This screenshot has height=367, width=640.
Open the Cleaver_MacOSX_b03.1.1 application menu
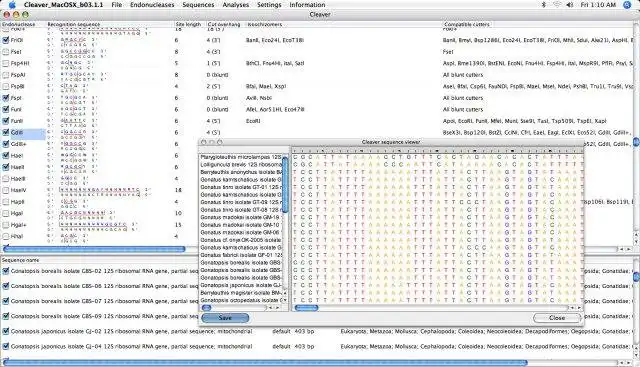tap(63, 5)
